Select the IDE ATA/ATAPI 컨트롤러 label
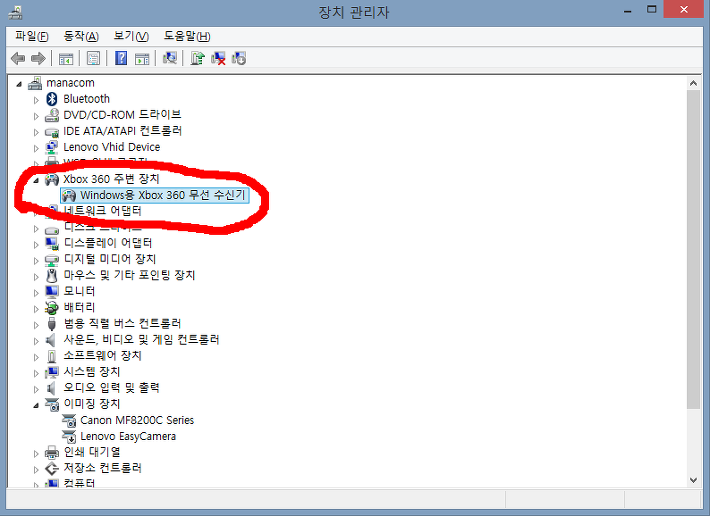The width and height of the screenshot is (710, 516). [x=122, y=131]
